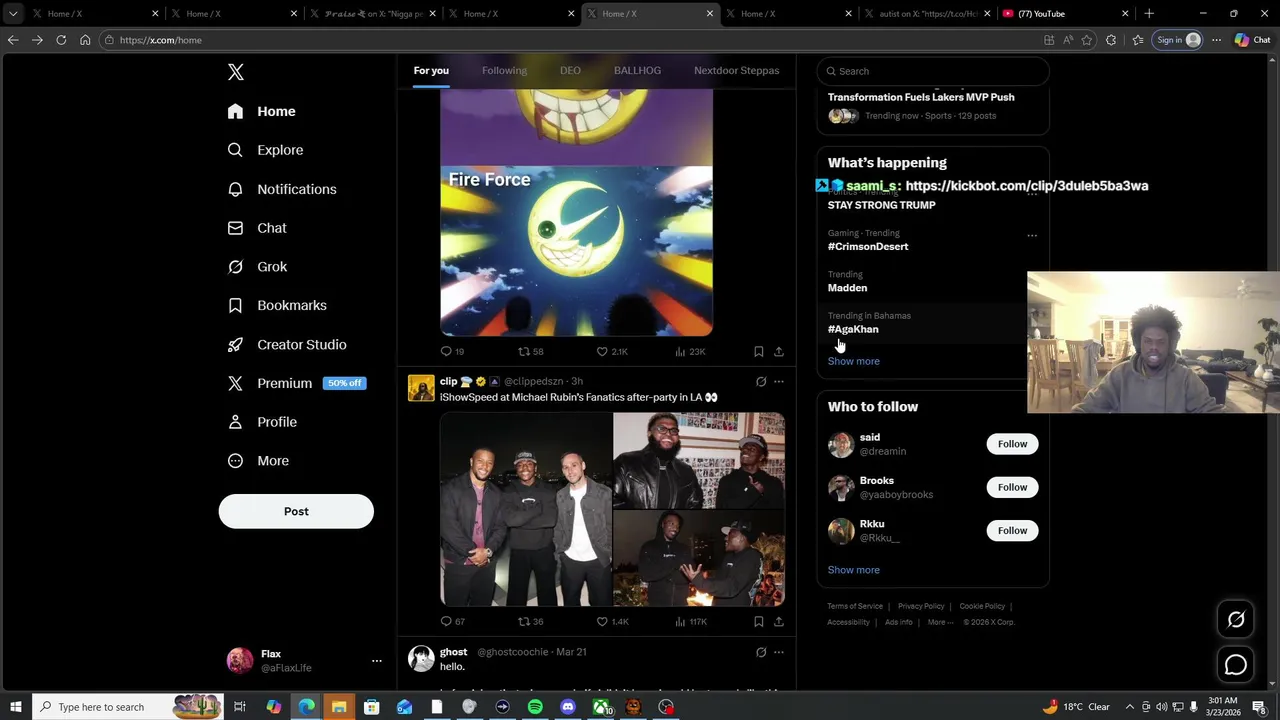Image resolution: width=1280 pixels, height=720 pixels.
Task: Switch to the Following tab
Action: click(x=504, y=71)
